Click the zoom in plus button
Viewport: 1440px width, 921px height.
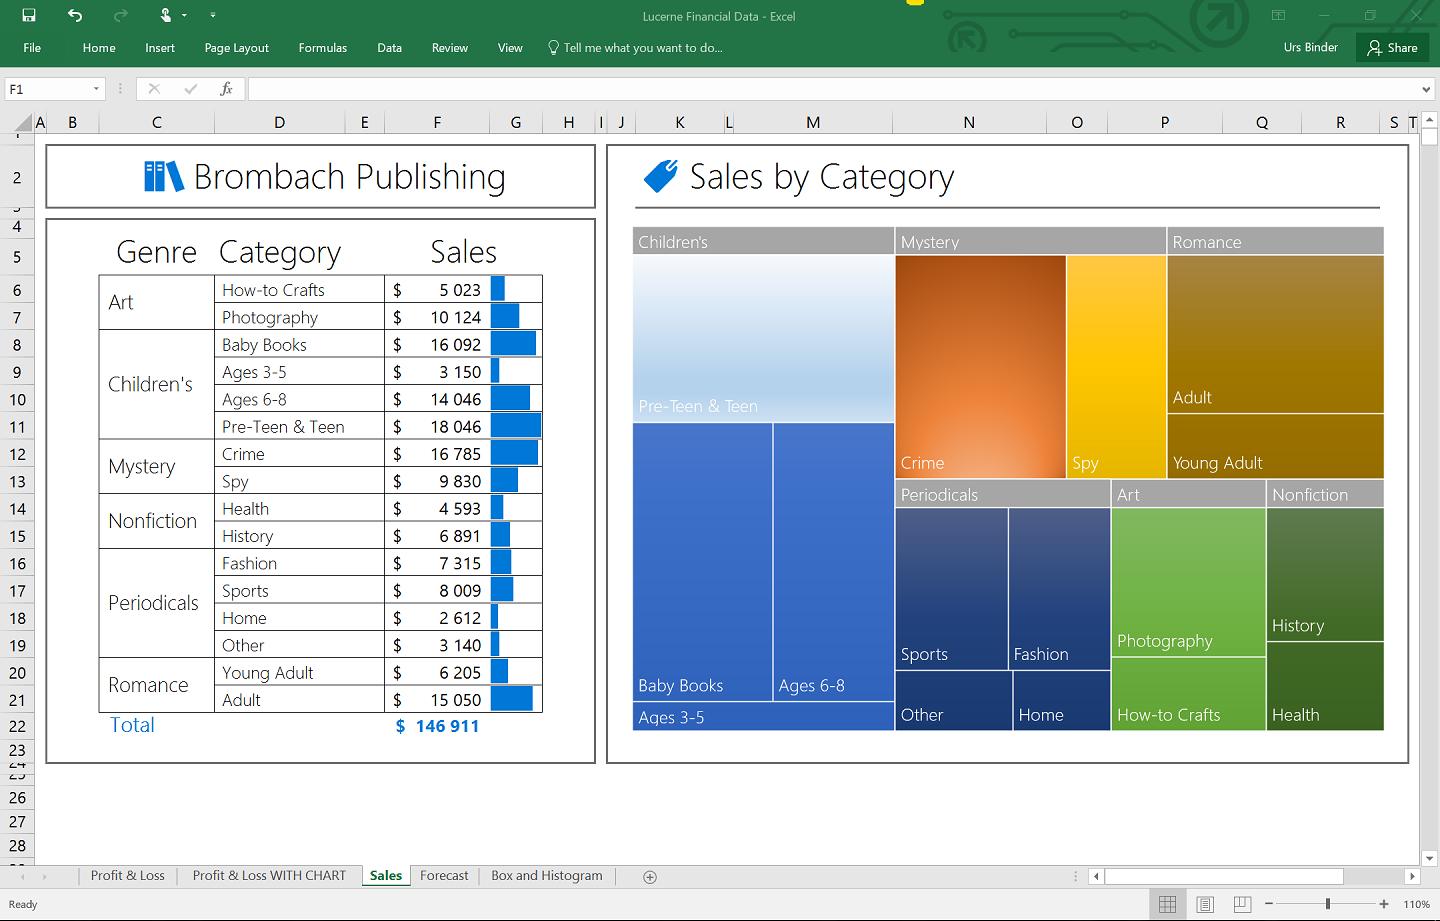pos(1384,904)
